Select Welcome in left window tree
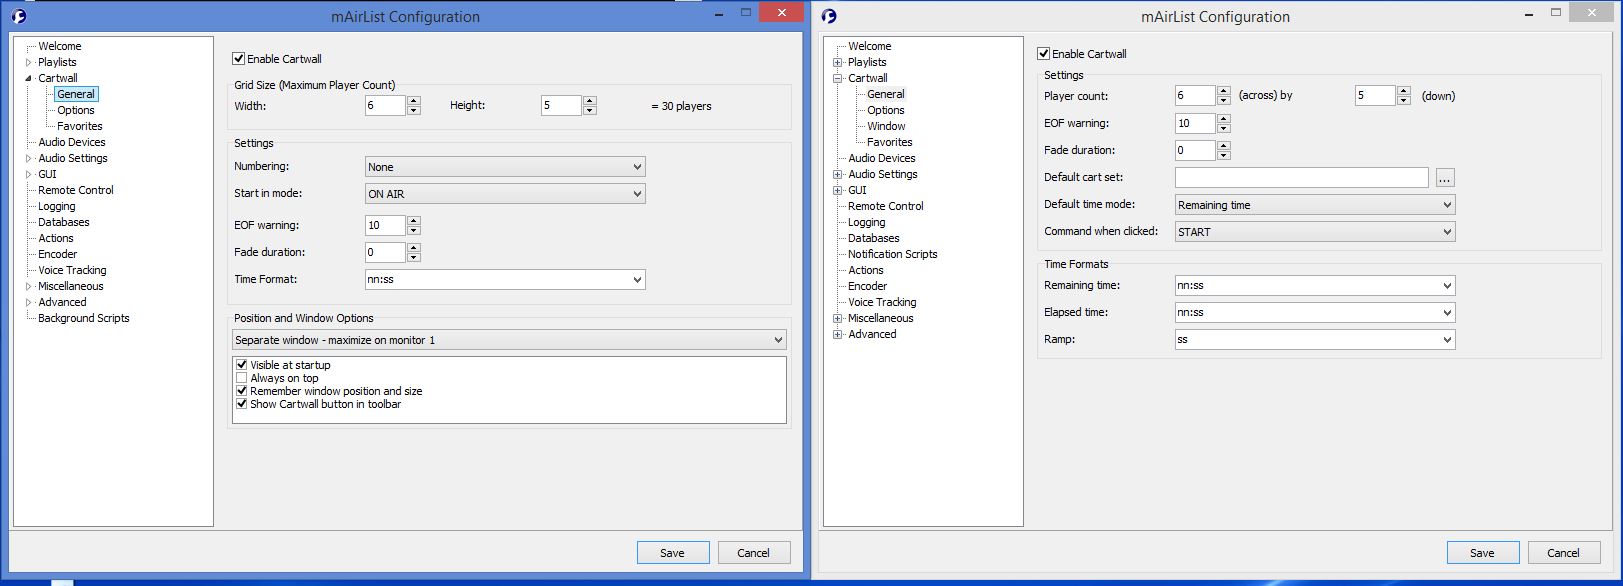1623x586 pixels. click(60, 46)
